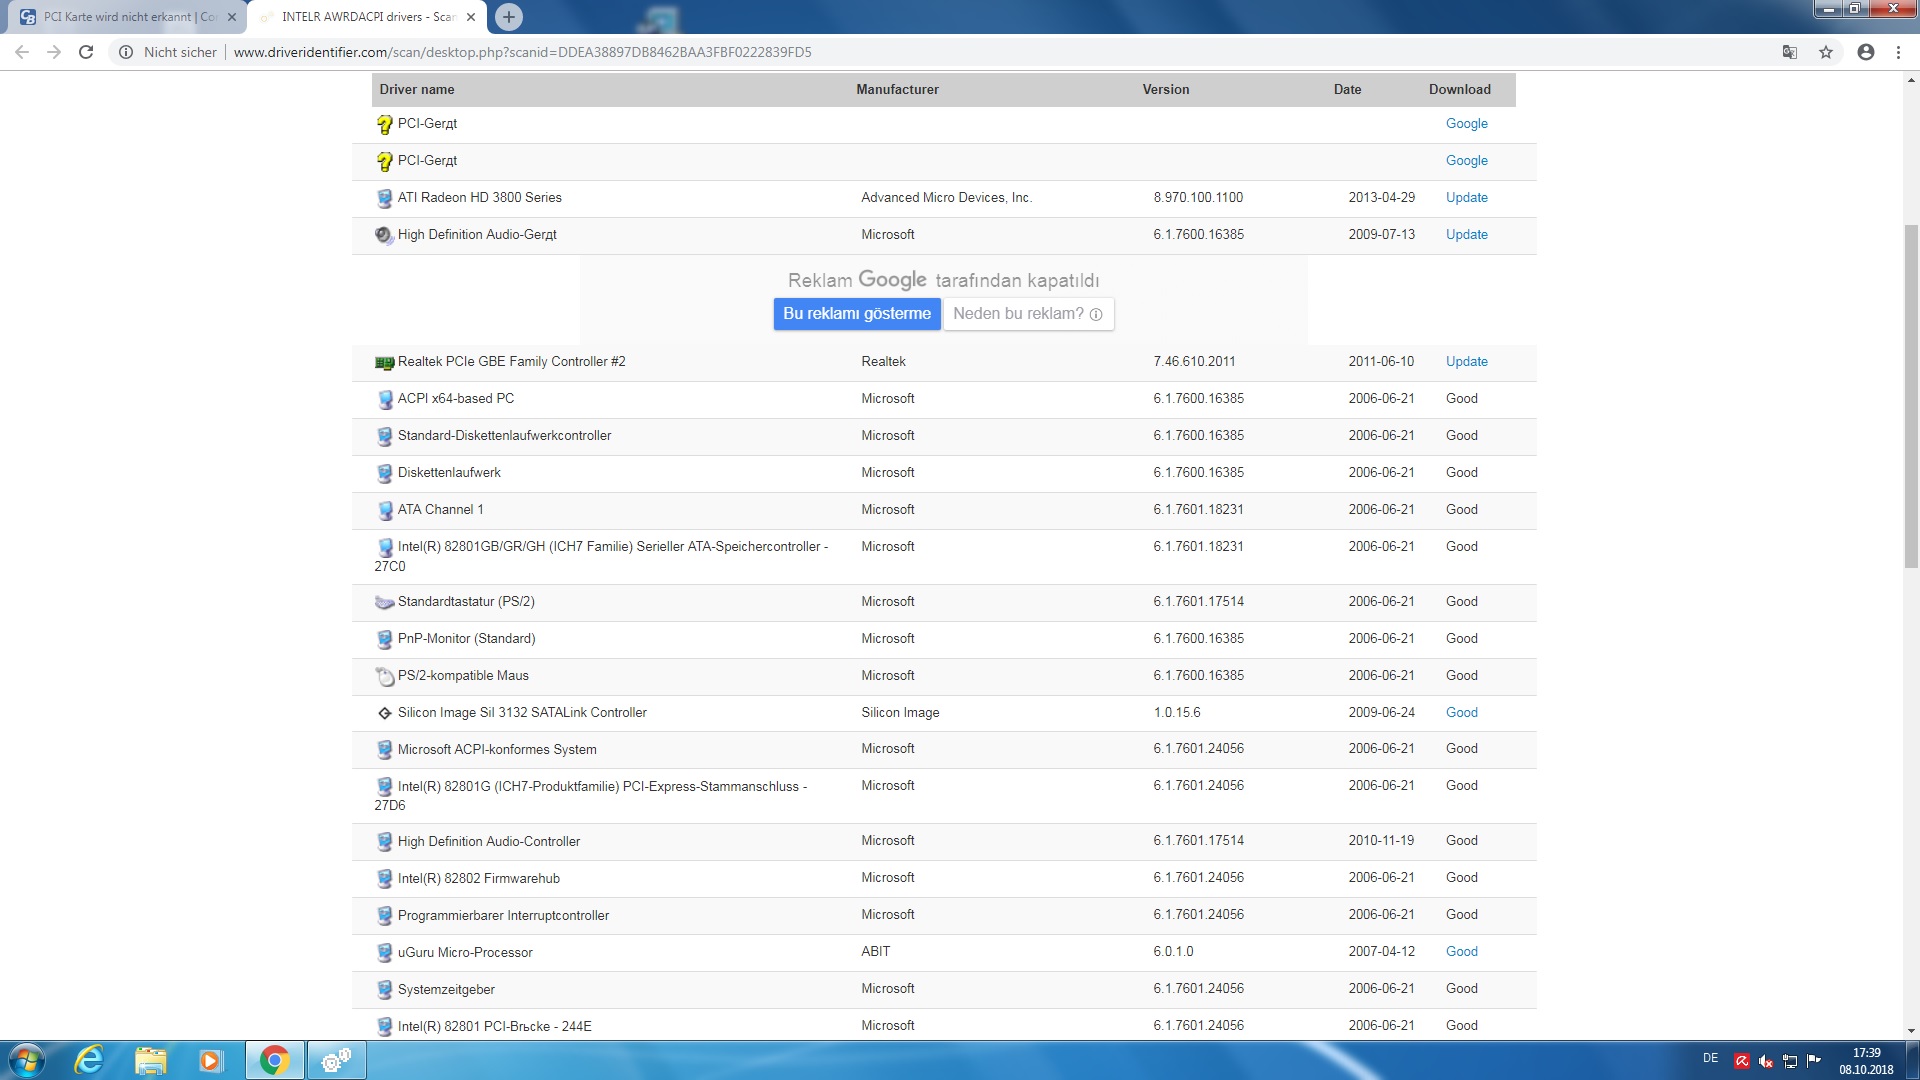Click Update link for ATI Radeon HD 3800

[x=1466, y=197]
